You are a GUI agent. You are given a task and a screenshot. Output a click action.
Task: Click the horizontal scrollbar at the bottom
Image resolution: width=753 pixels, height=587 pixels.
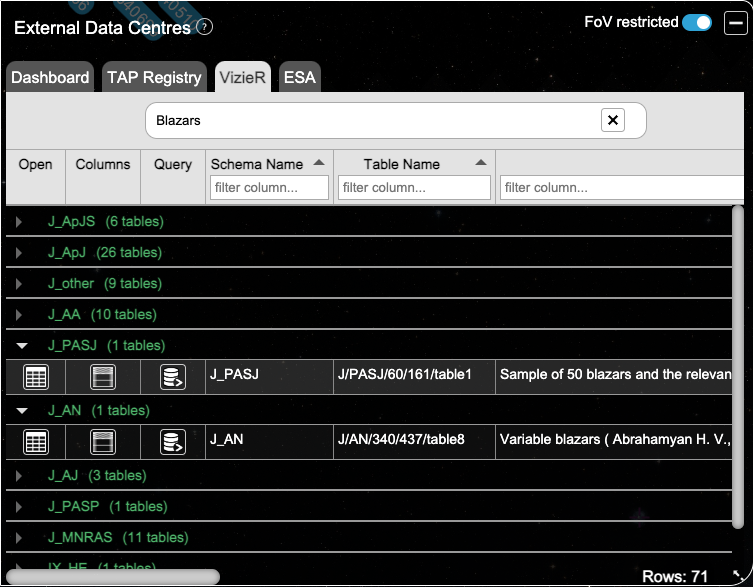[113, 576]
